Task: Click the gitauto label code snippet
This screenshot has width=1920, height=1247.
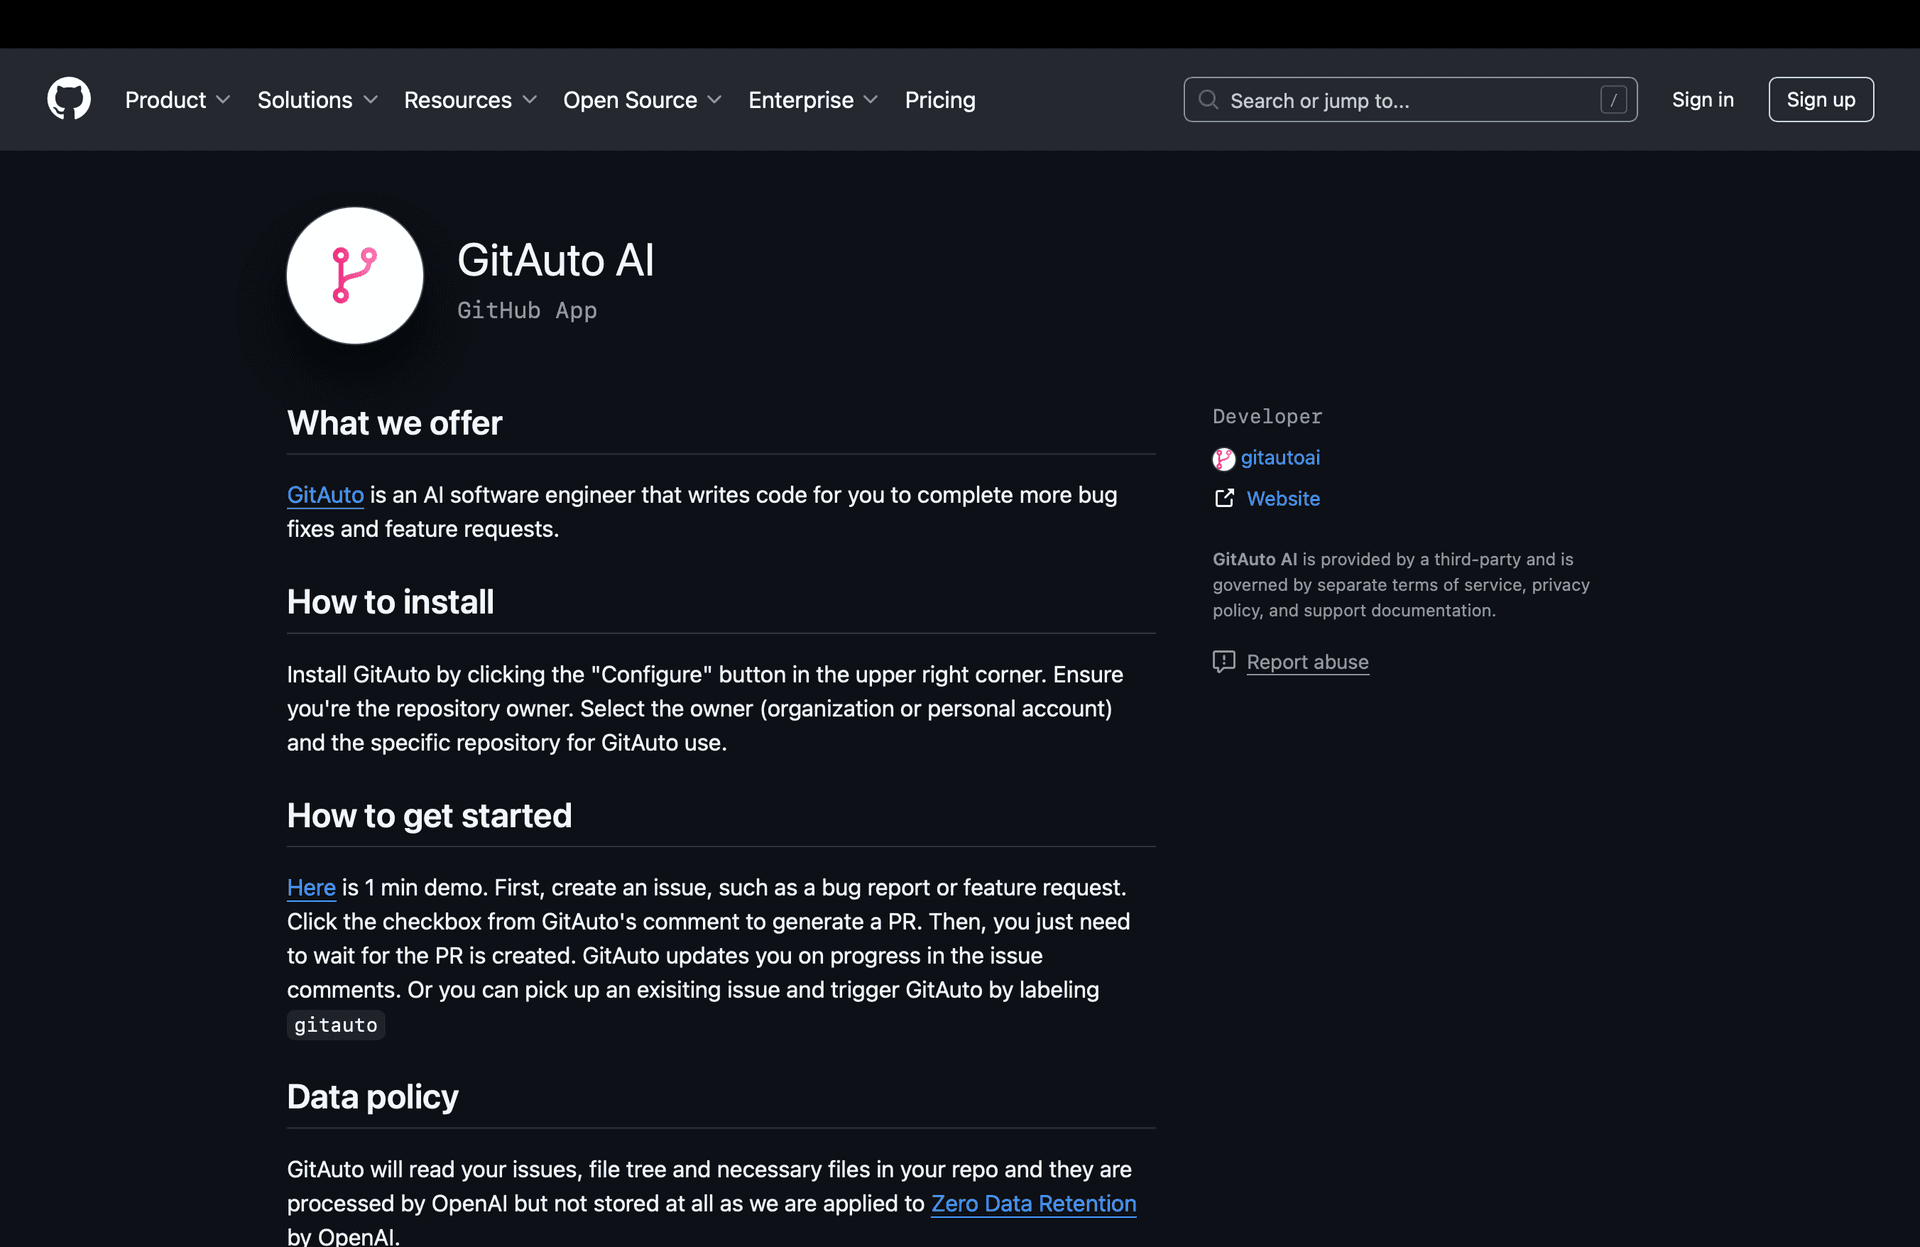Action: (x=336, y=1024)
